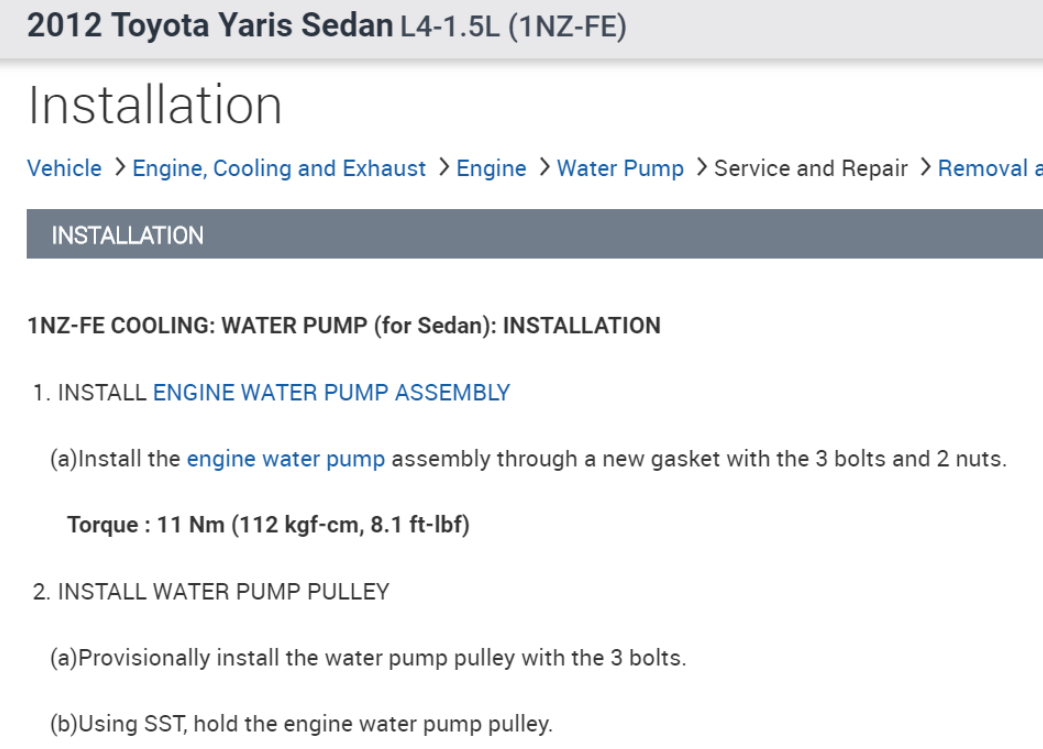Open the Engine, Cooling and Exhaust breadcrumb
Image resolution: width=1043 pixels, height=749 pixels.
click(x=279, y=168)
